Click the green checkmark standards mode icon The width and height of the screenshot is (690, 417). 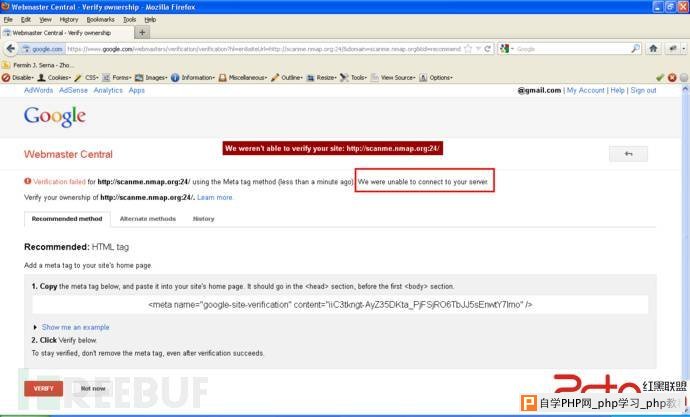pyautogui.click(x=660, y=77)
